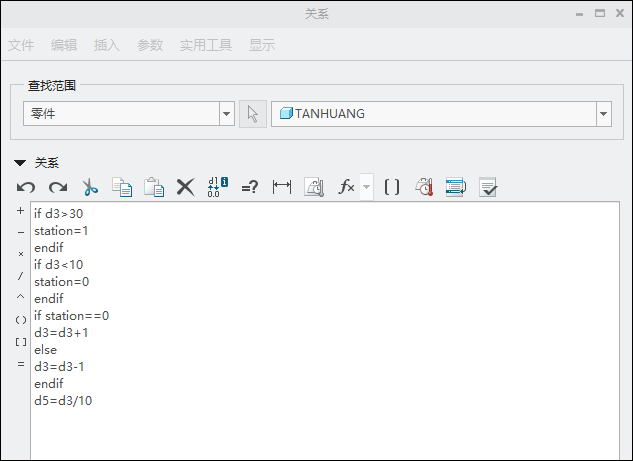
Task: Insert plus operator
Action: coord(21,211)
